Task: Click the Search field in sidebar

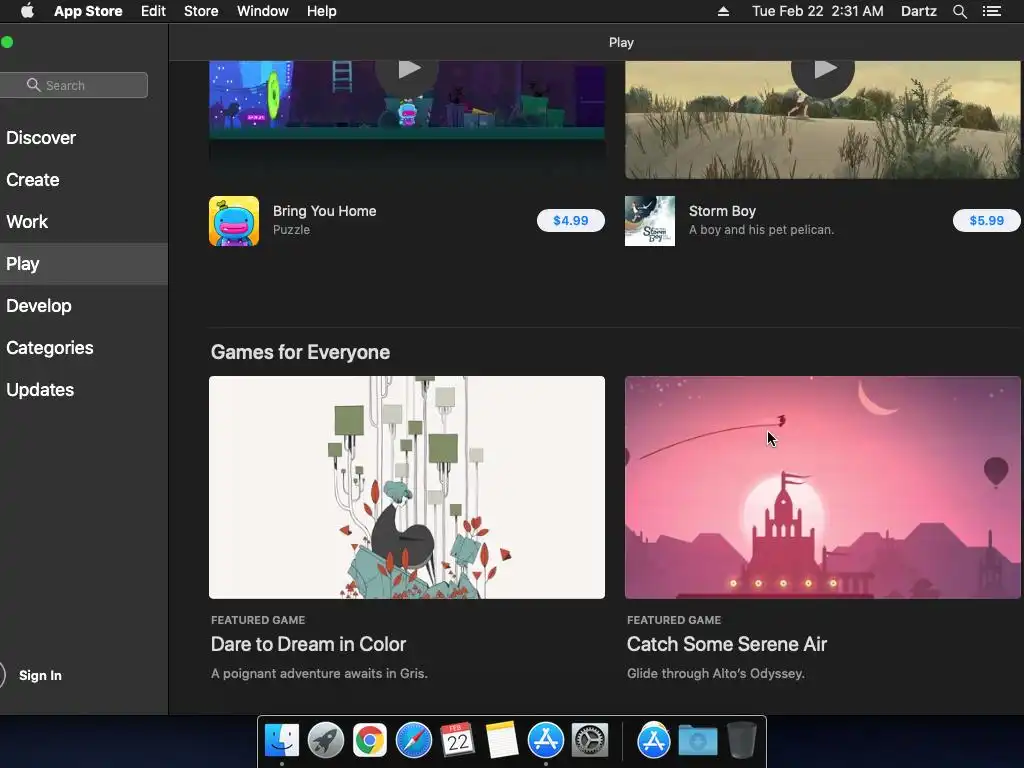Action: pyautogui.click(x=74, y=85)
